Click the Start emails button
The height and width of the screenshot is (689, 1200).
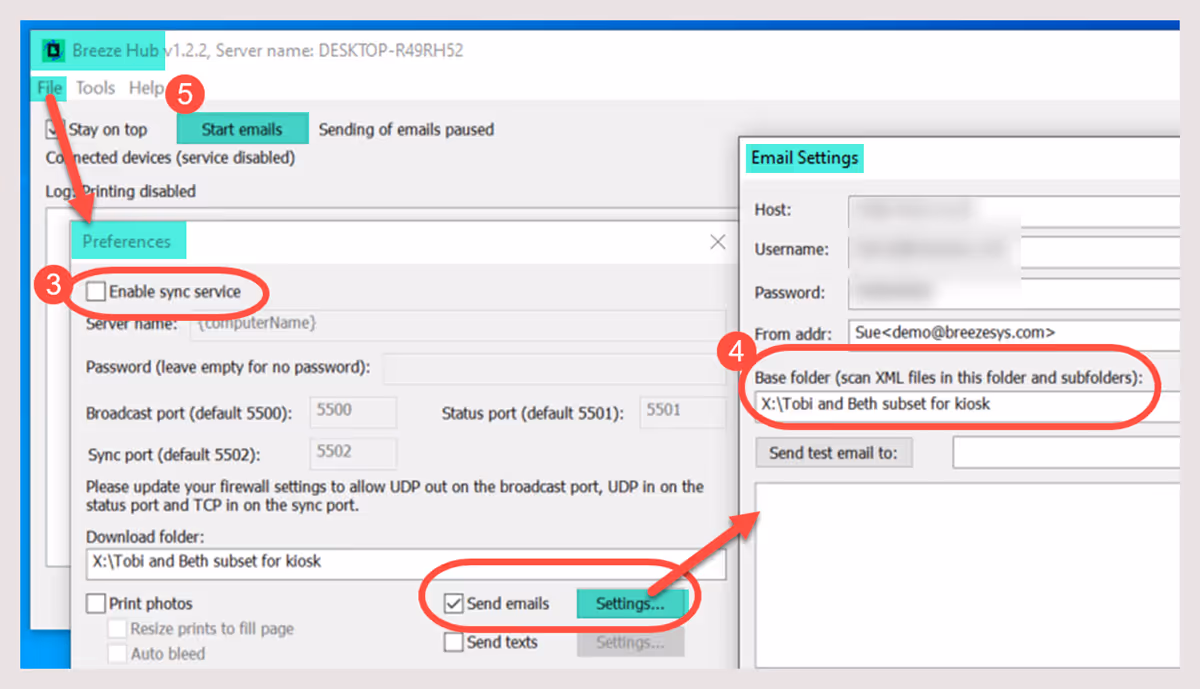[242, 129]
